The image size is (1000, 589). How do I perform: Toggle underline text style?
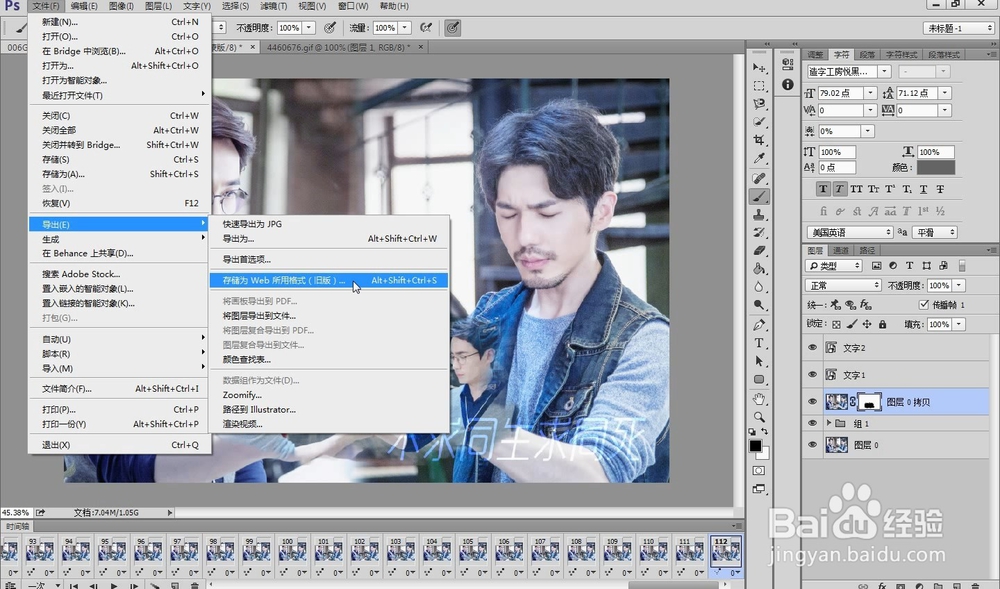(923, 189)
